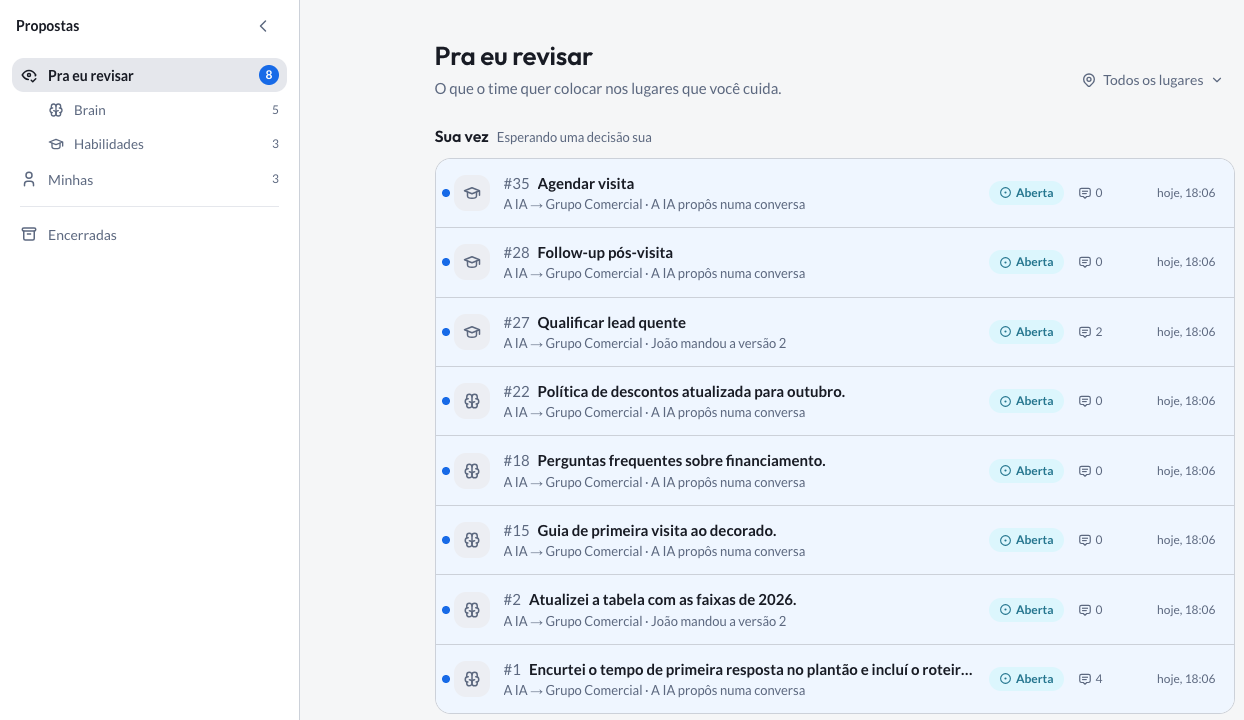Image resolution: width=1244 pixels, height=720 pixels.
Task: Select Pra eu revisar in sidebar
Action: (x=149, y=75)
